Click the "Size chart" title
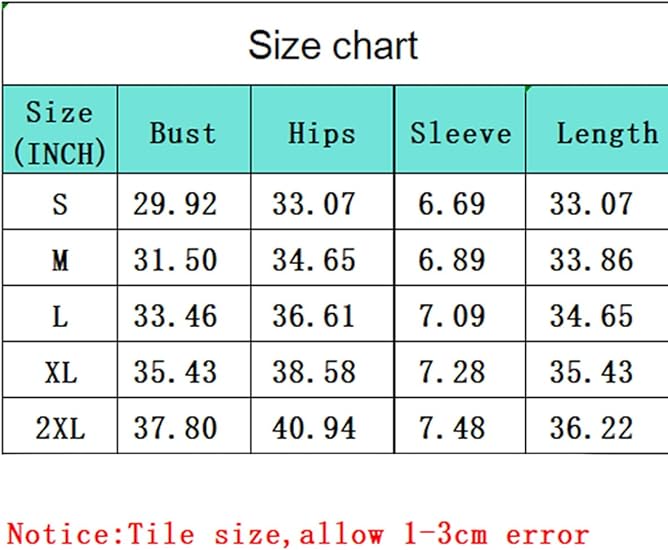The height and width of the screenshot is (550, 668). (333, 45)
